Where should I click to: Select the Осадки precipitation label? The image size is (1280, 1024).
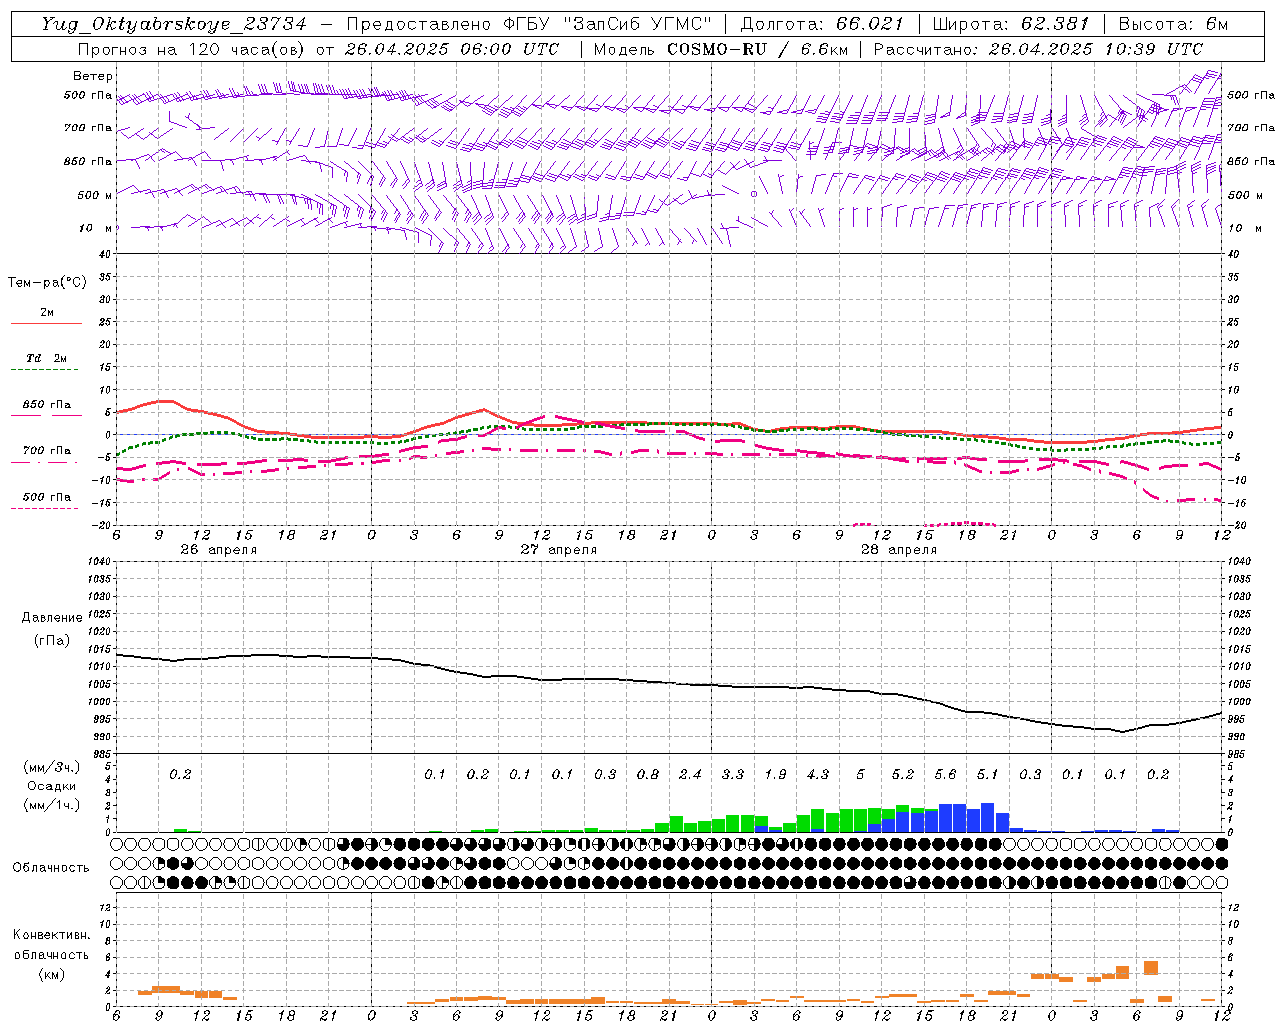[52, 786]
